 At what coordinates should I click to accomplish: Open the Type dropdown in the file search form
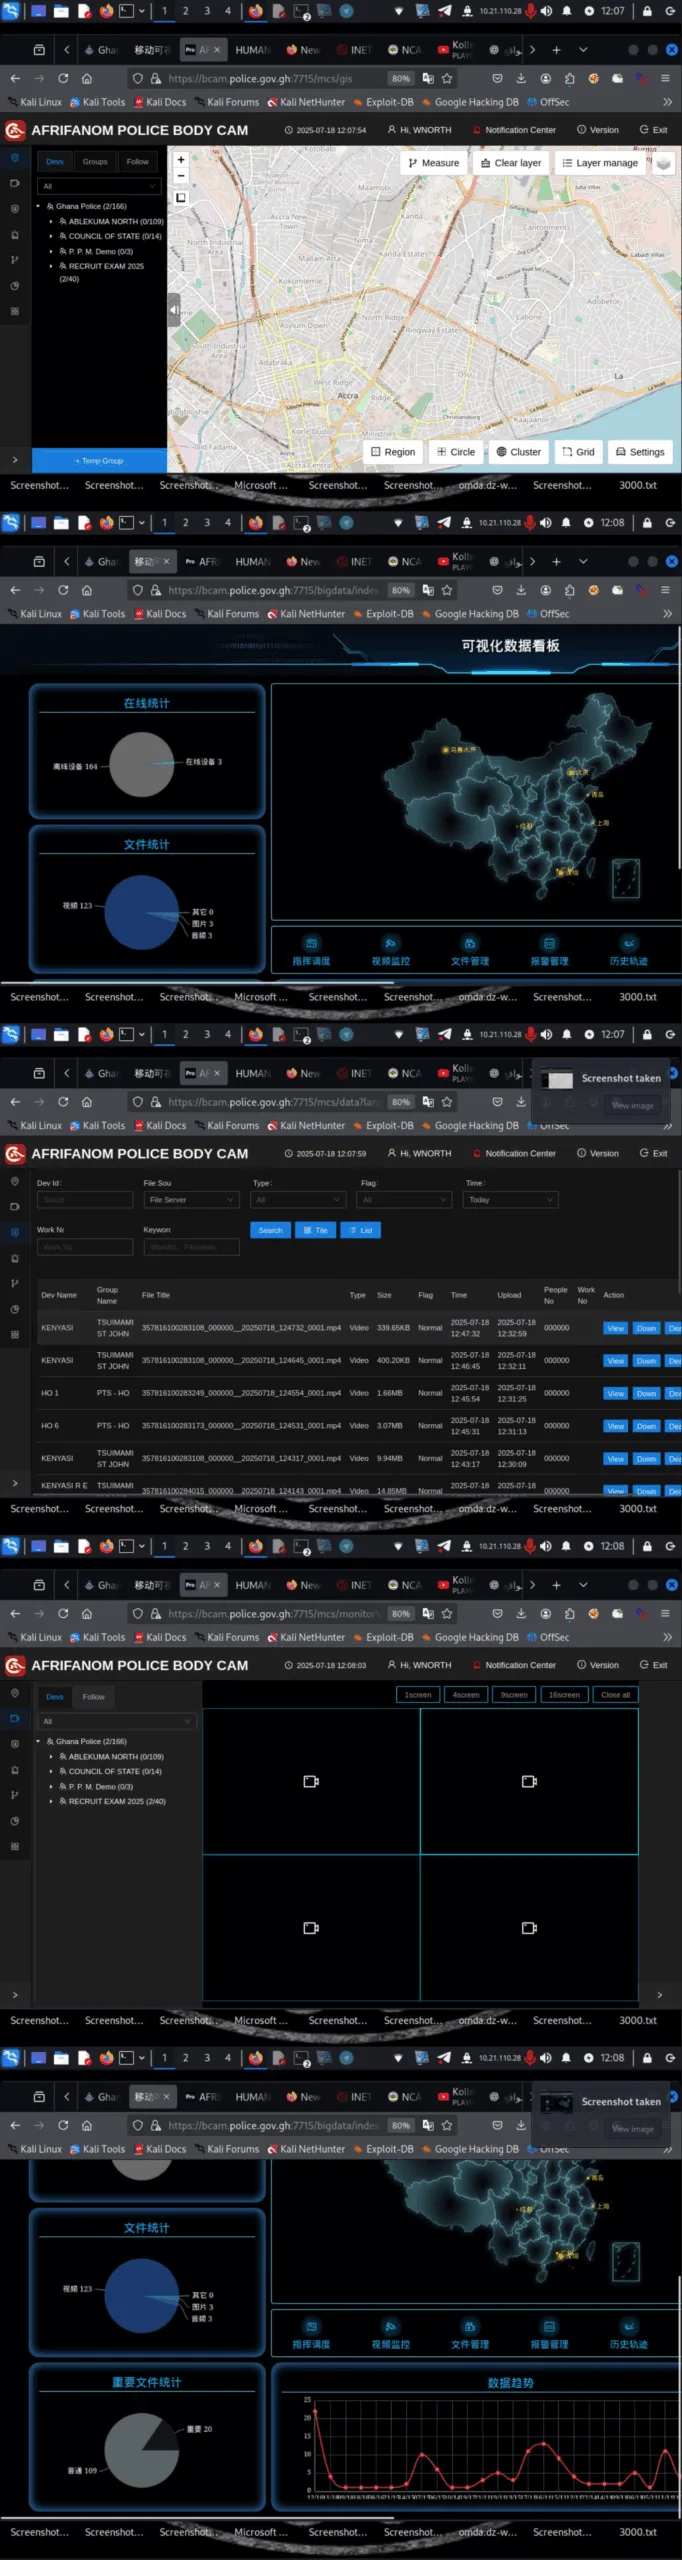(299, 1200)
